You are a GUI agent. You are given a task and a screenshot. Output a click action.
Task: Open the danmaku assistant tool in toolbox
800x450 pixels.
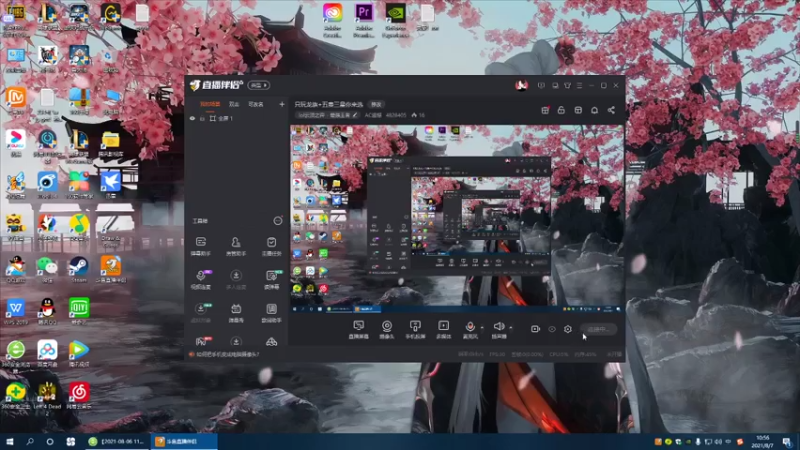tap(201, 246)
